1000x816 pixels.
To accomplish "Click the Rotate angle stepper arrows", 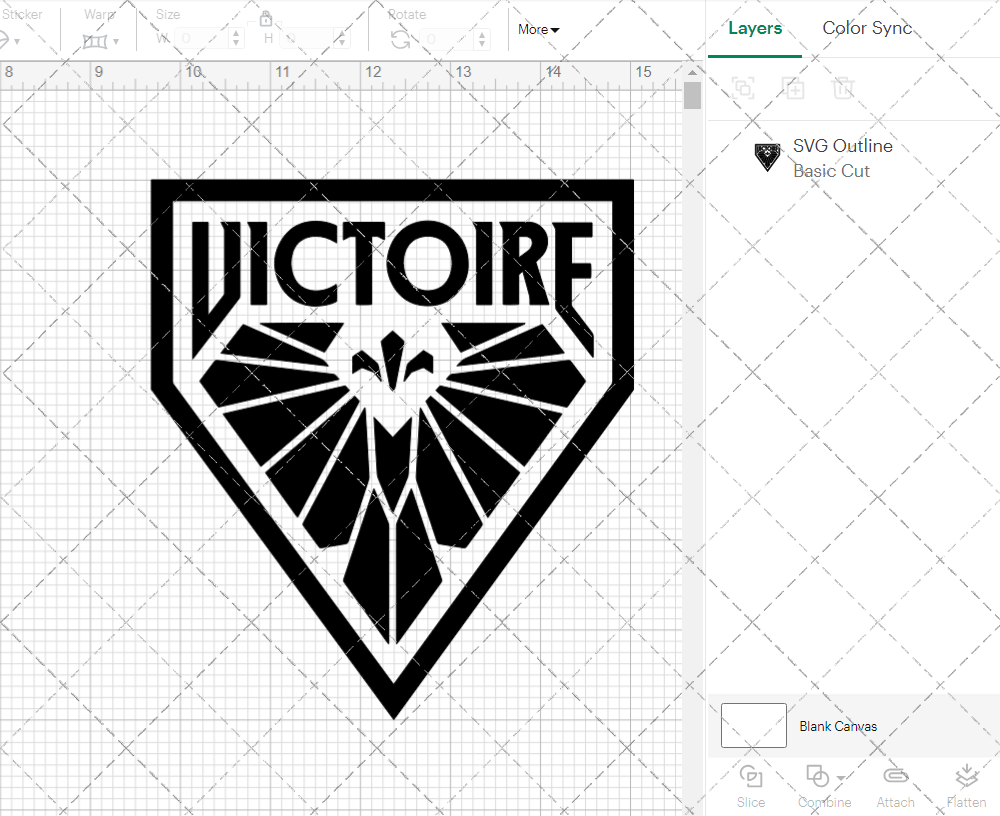I will [483, 39].
